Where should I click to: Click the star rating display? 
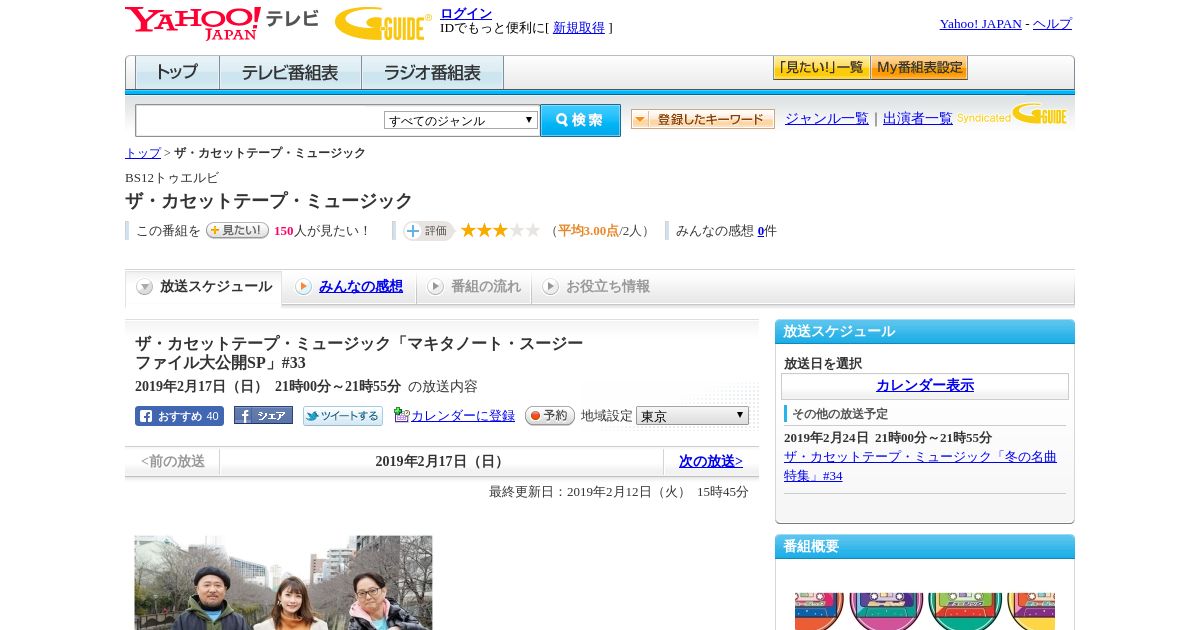coord(500,231)
